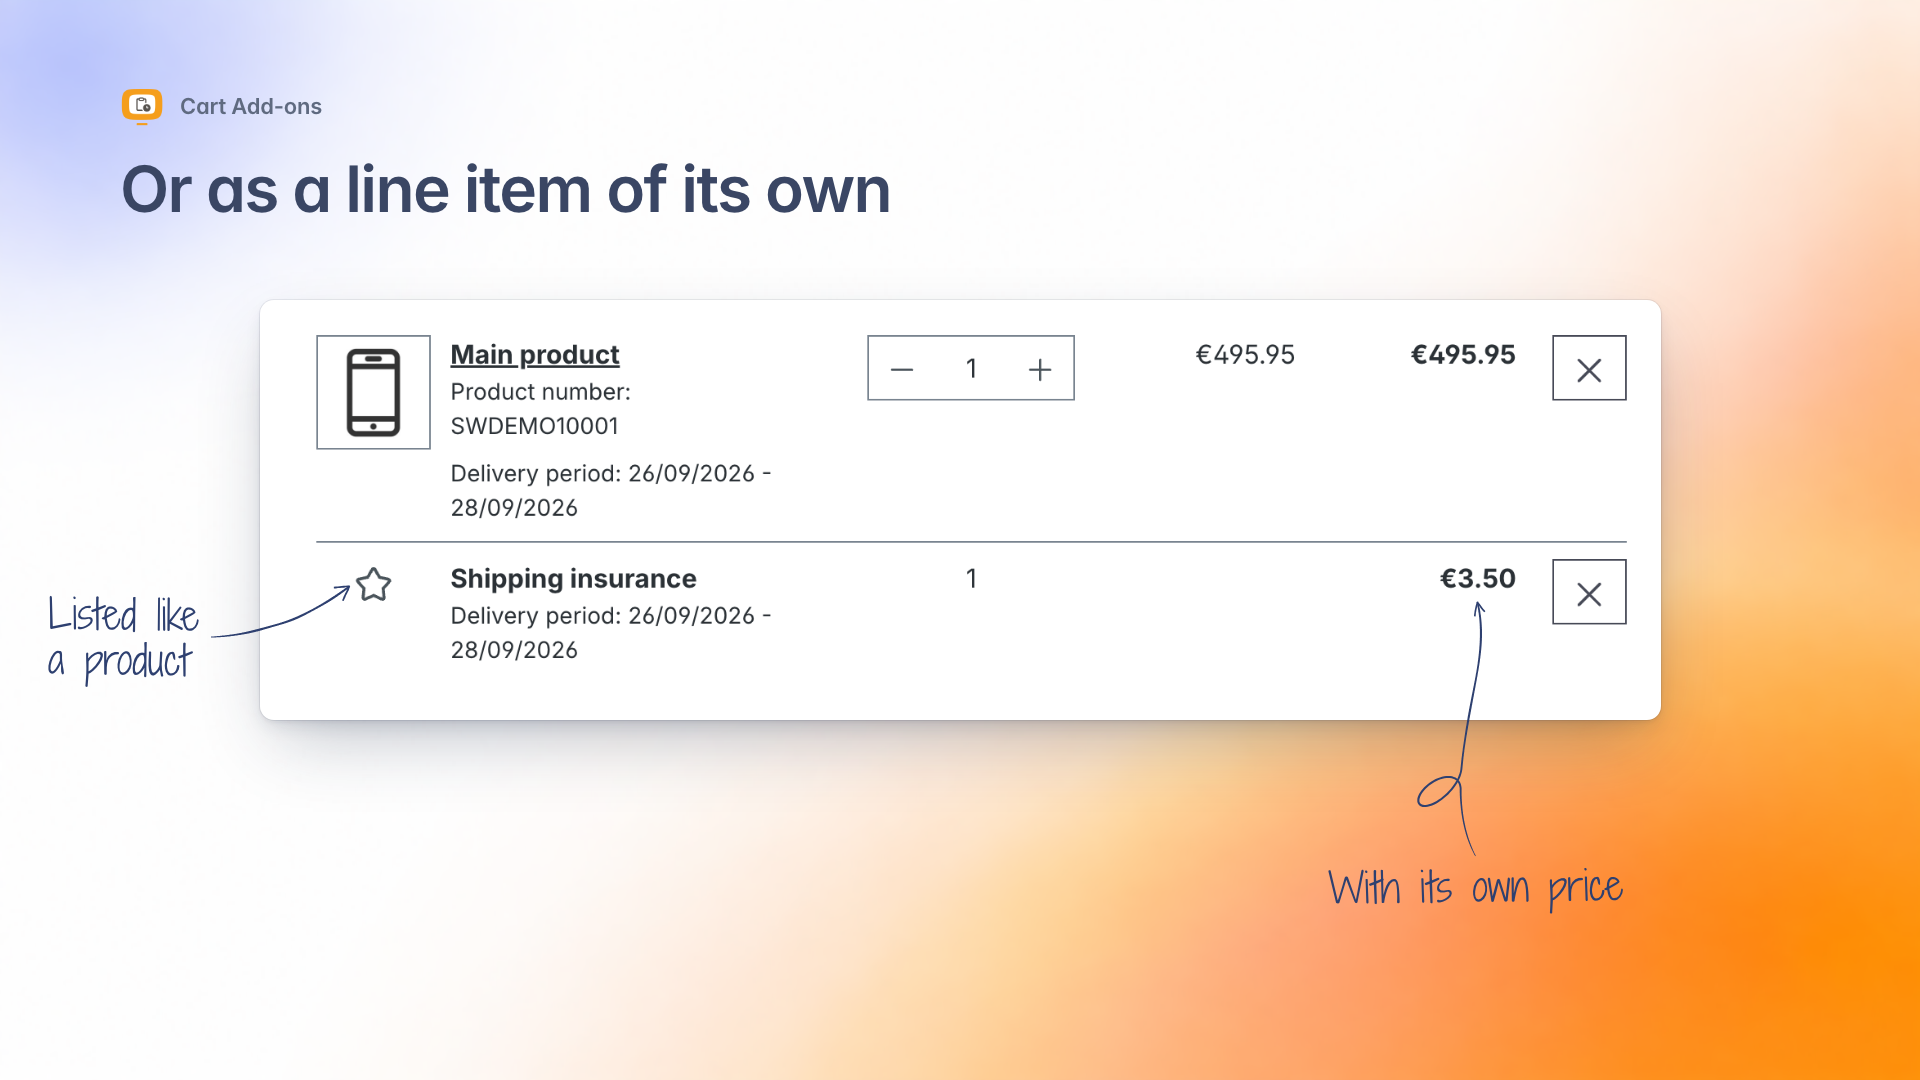Image resolution: width=1920 pixels, height=1080 pixels.
Task: Click the 'With its own price' annotation
Action: coord(1475,888)
